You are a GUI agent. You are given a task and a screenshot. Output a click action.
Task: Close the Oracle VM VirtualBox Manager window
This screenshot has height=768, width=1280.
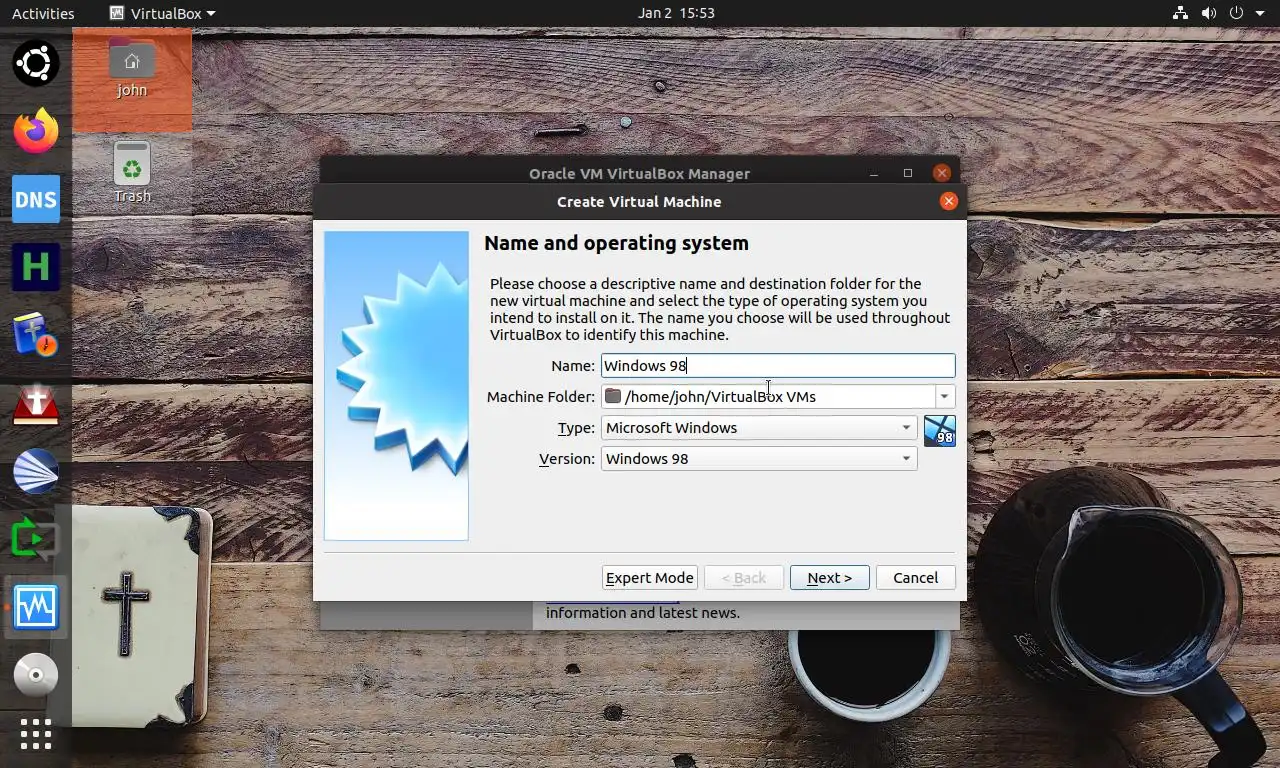[x=941, y=173]
